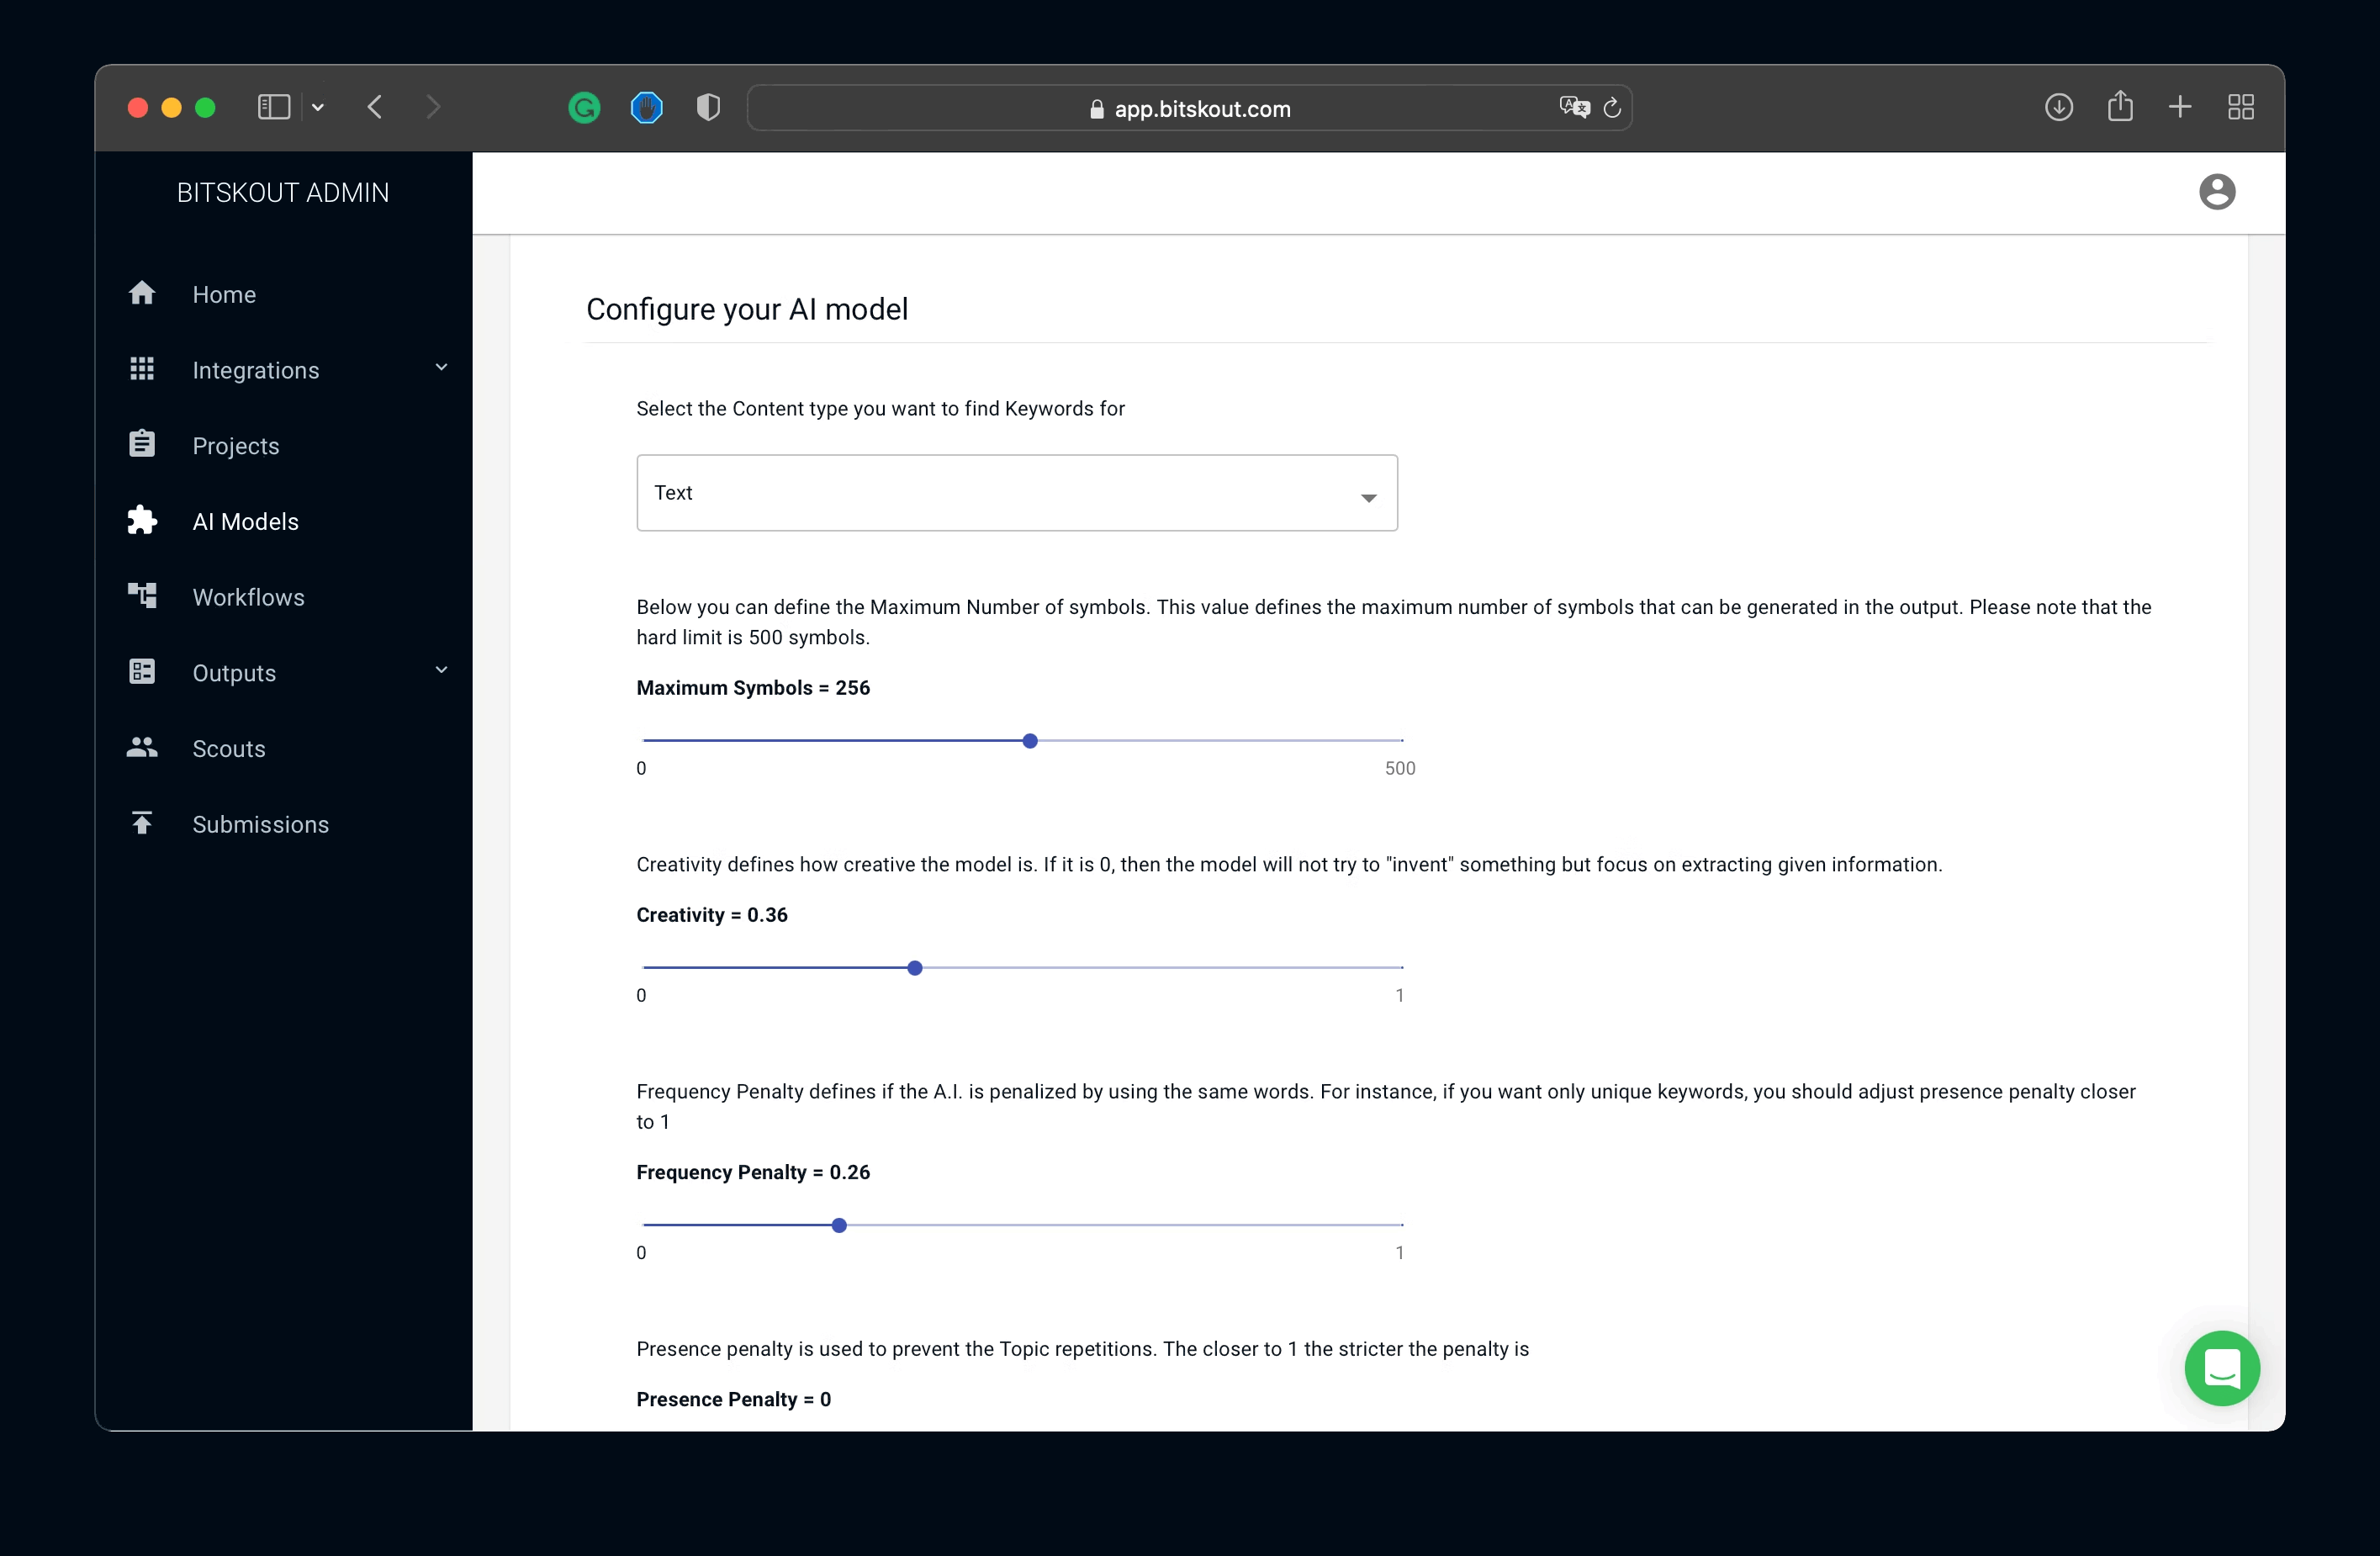Image resolution: width=2380 pixels, height=1556 pixels.
Task: Click the Grammarly extension icon
Action: (584, 108)
